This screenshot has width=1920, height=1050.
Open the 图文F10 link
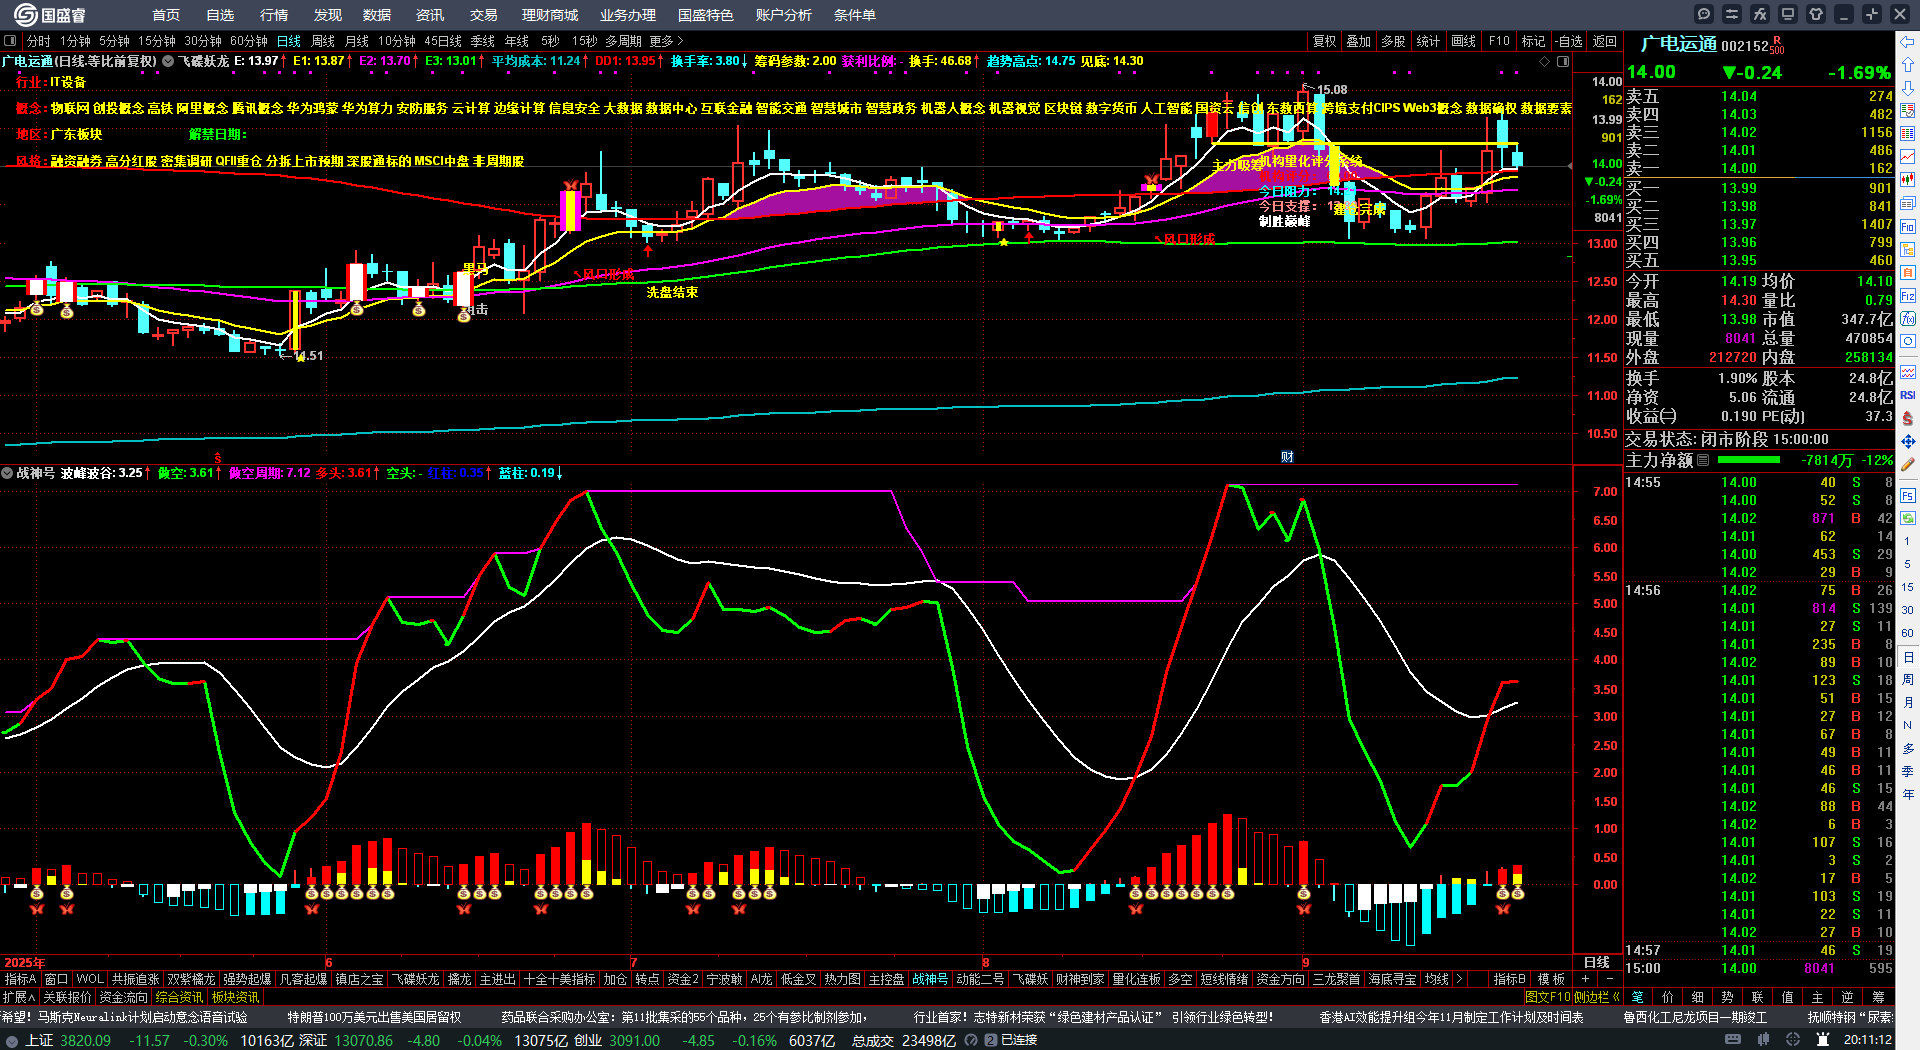[x=1547, y=997]
